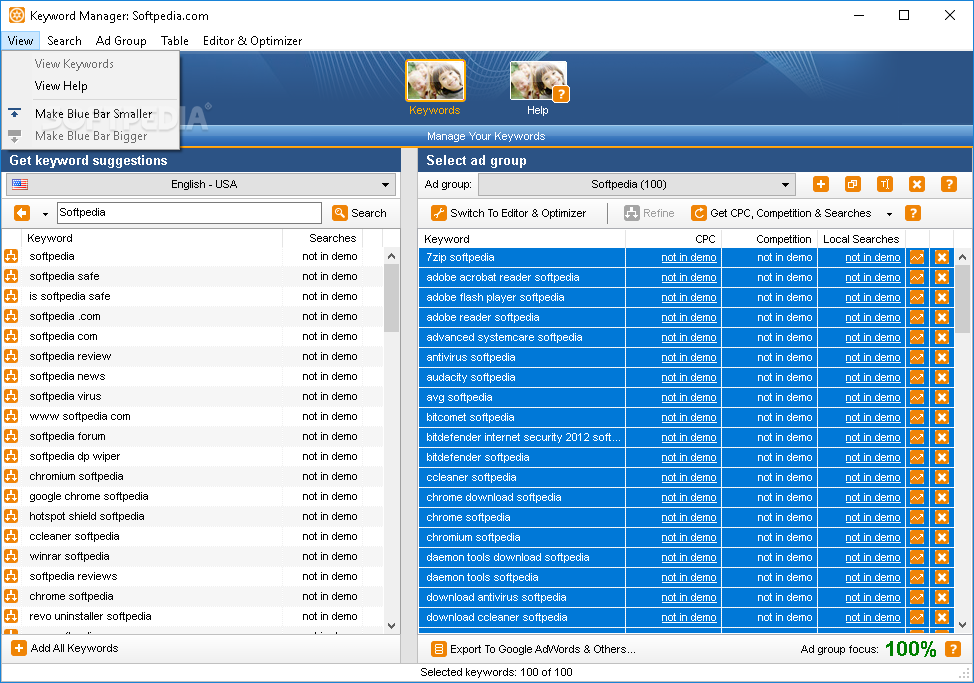This screenshot has height=683, width=974.
Task: Click Get CPC, Competition & Searches
Action: tap(781, 213)
